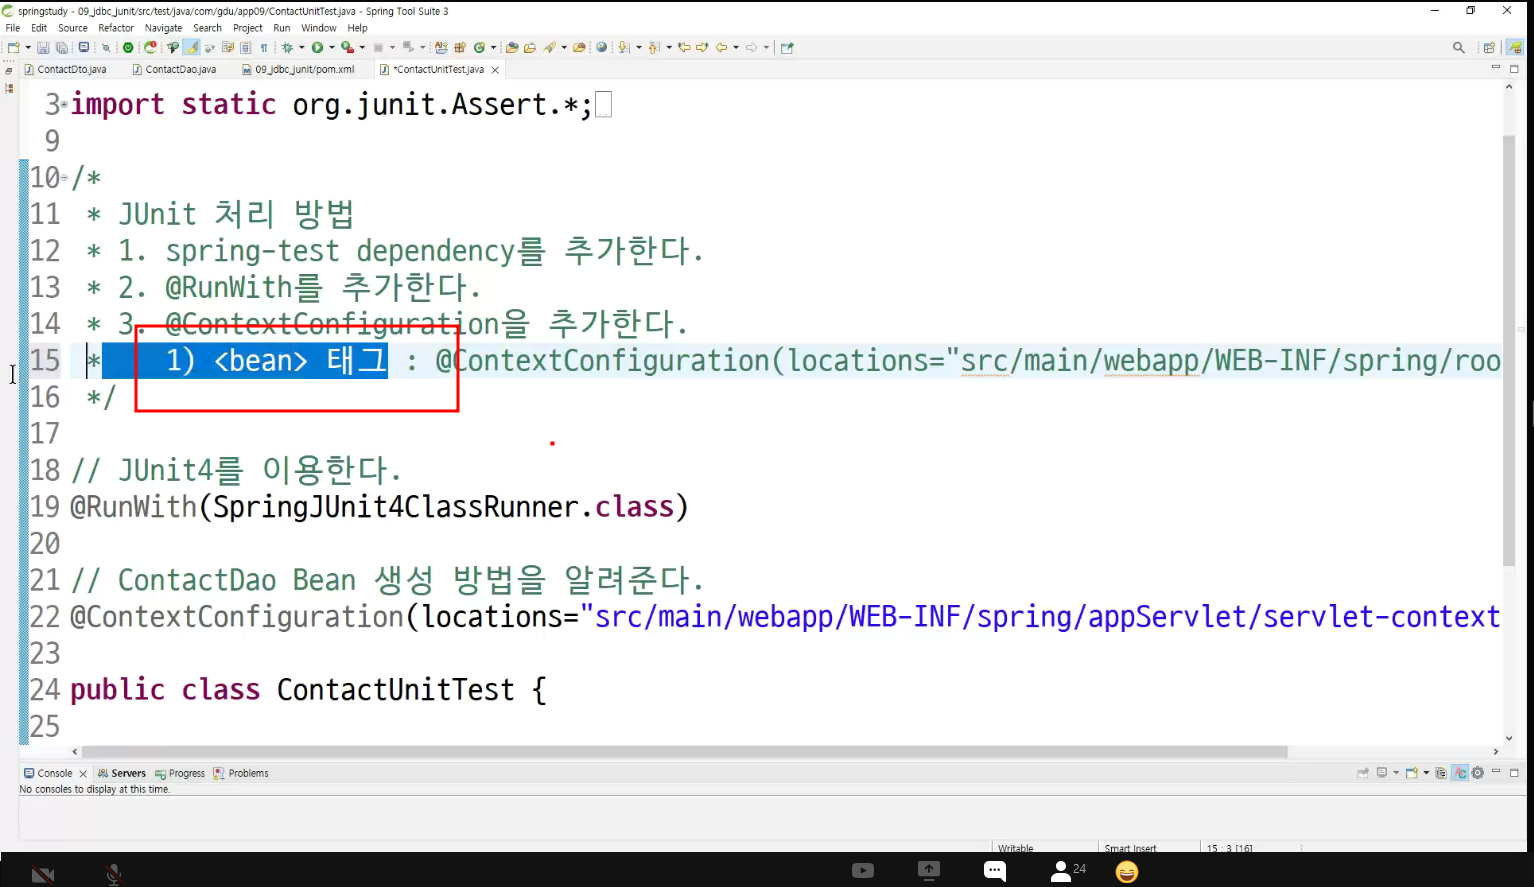
Task: Toggle the camera on in meeting bar
Action: click(x=42, y=874)
